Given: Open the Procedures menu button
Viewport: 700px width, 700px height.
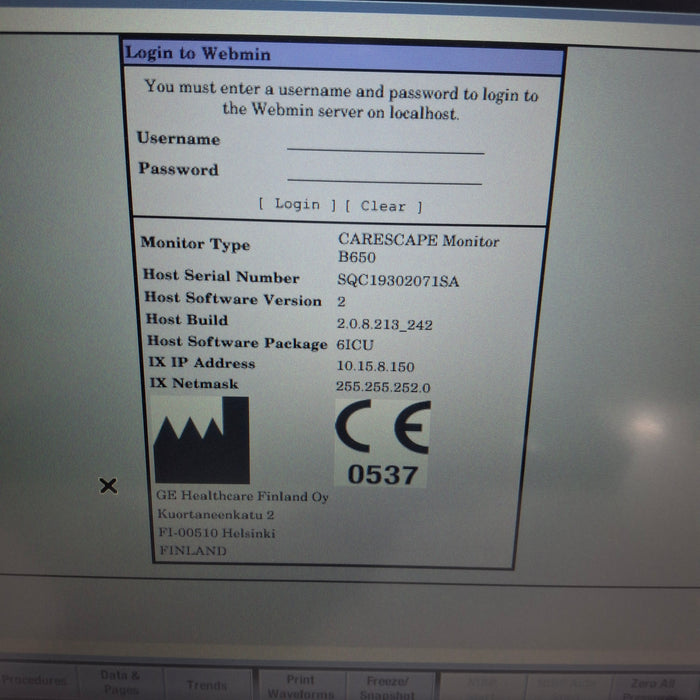Looking at the screenshot, I should [x=34, y=681].
